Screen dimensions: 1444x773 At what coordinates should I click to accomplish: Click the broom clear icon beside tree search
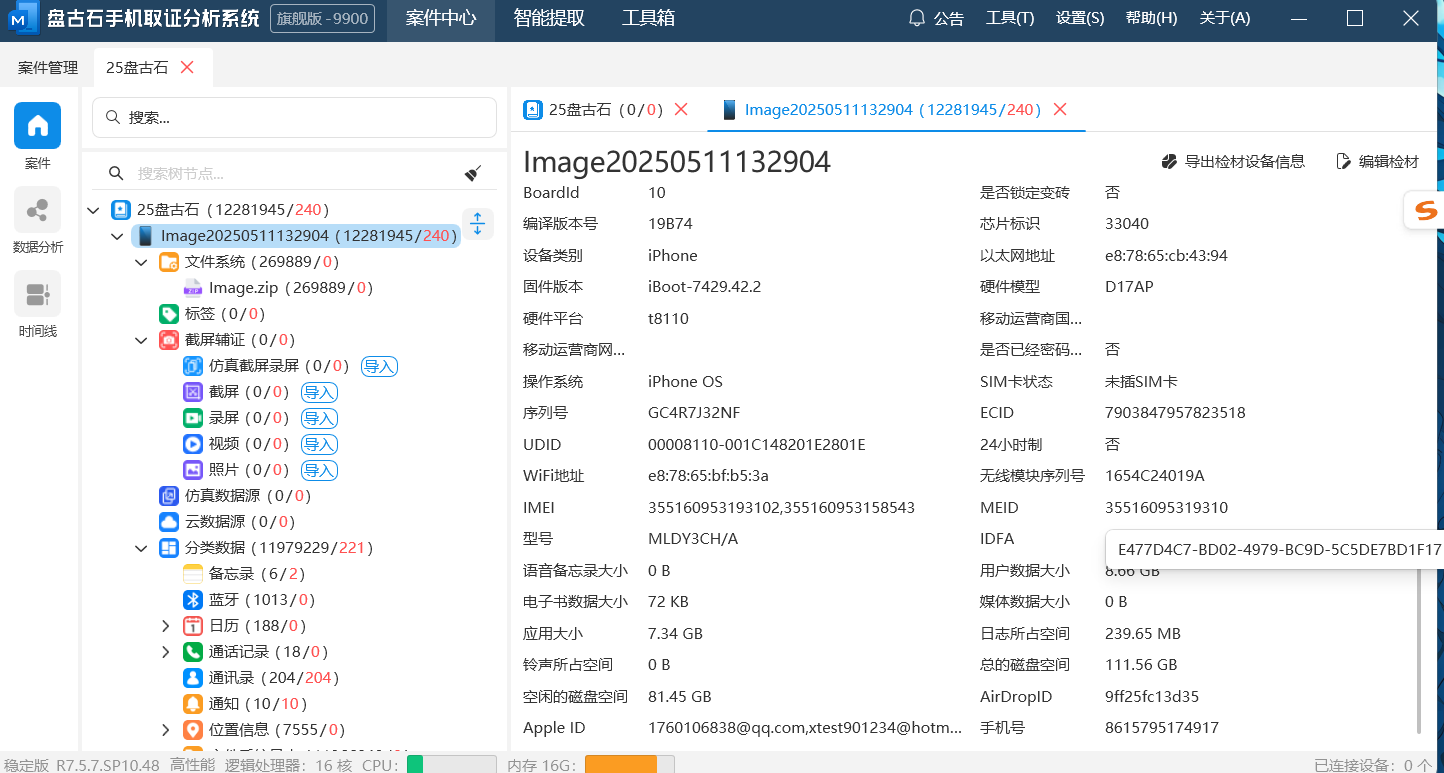(x=474, y=173)
